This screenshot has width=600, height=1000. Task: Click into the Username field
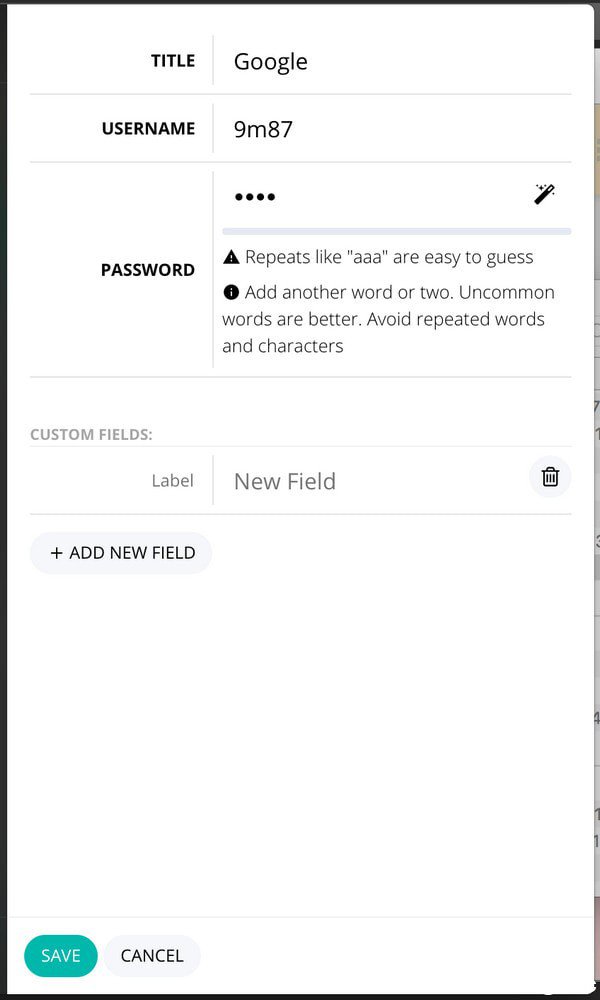390,129
